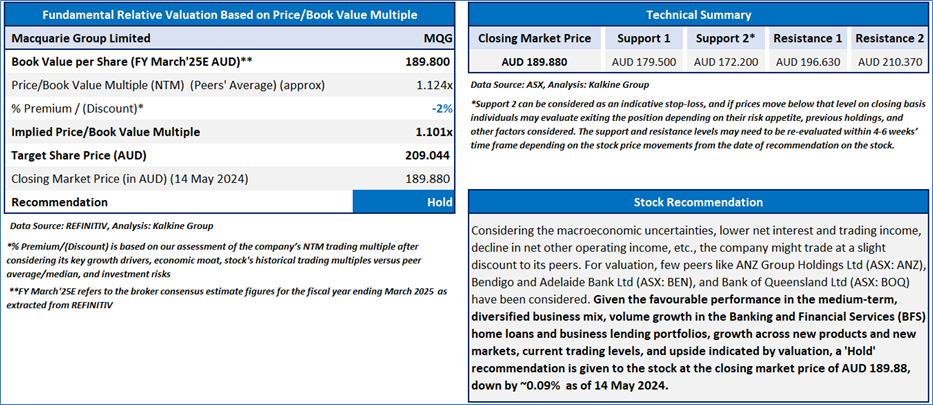The image size is (933, 405).
Task: Click the Data Source REFINITIV note
Action: click(111, 226)
